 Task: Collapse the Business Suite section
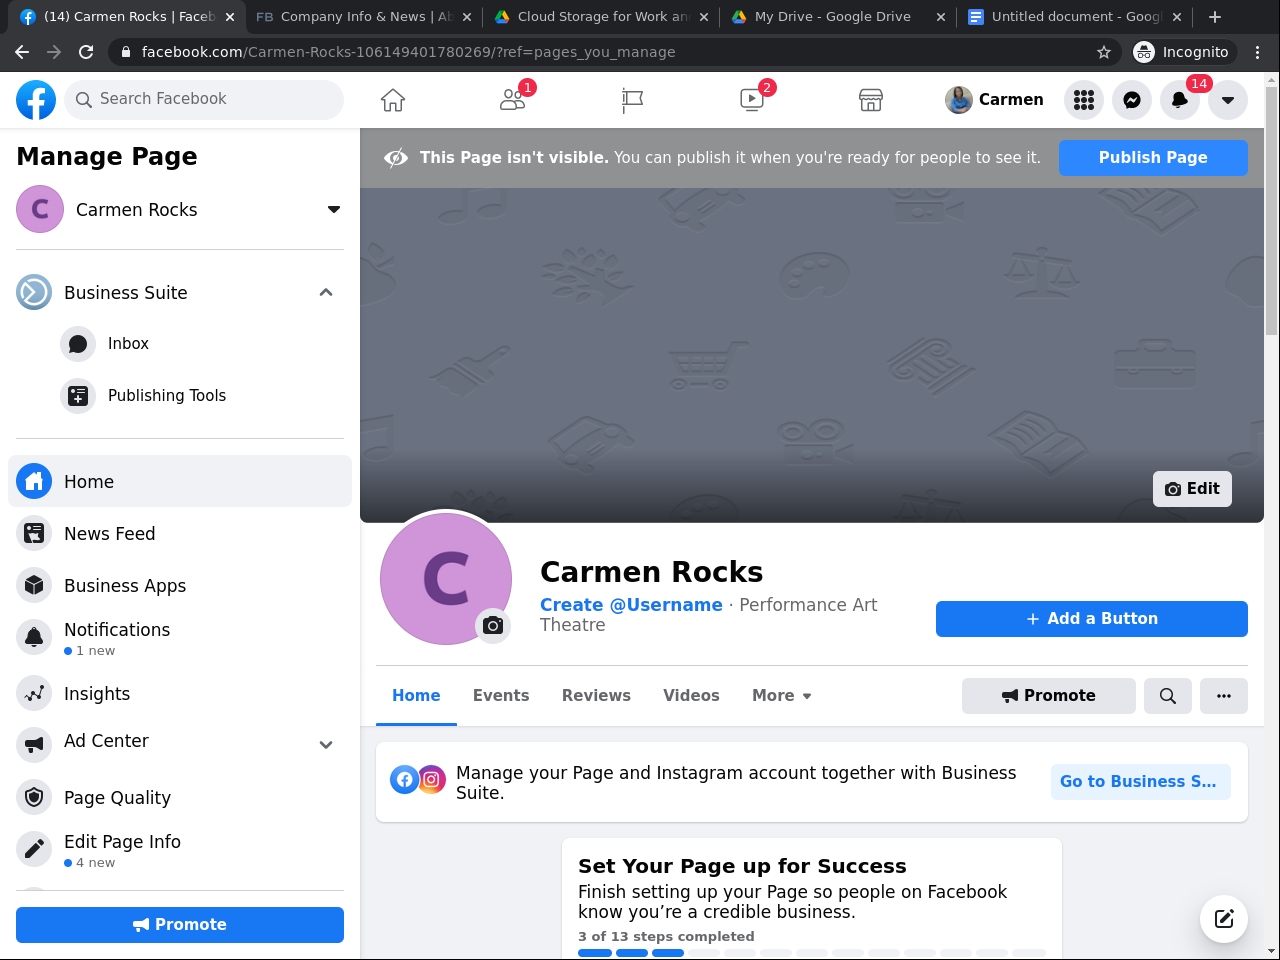click(x=326, y=292)
